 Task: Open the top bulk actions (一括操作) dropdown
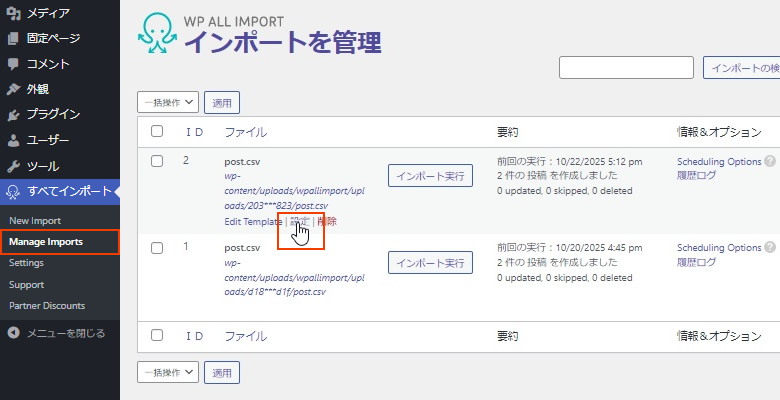pyautogui.click(x=168, y=101)
